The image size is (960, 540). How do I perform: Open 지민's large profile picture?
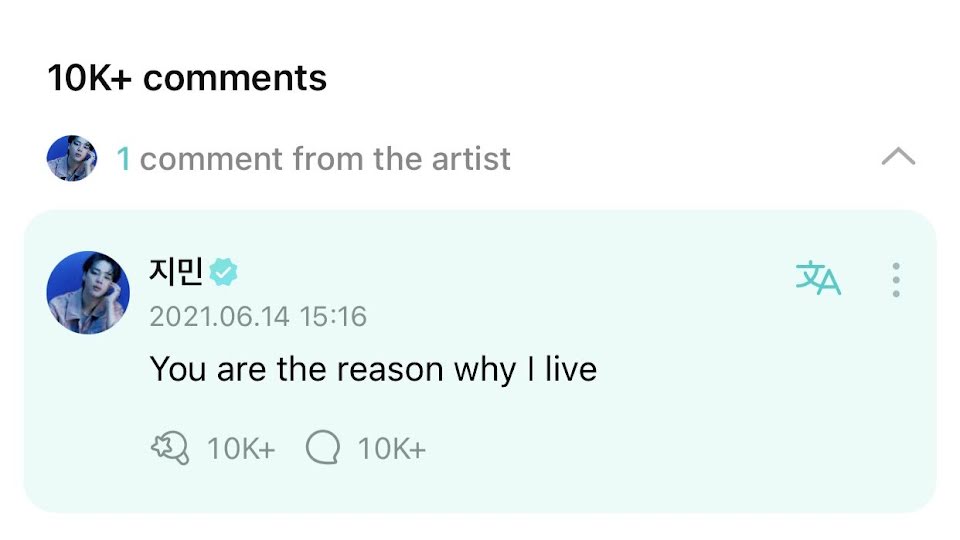88,292
